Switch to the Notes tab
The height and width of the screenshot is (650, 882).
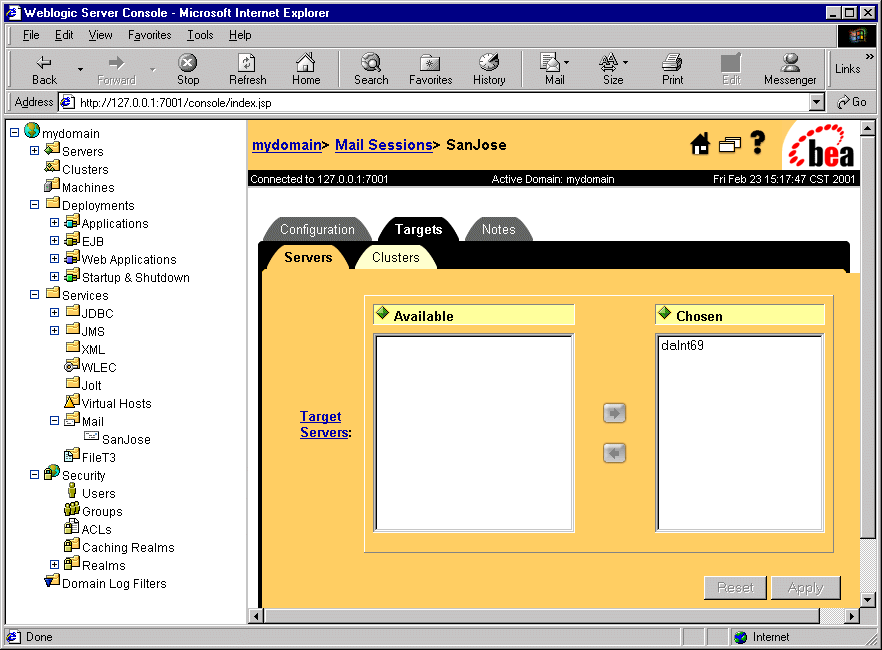pos(498,229)
